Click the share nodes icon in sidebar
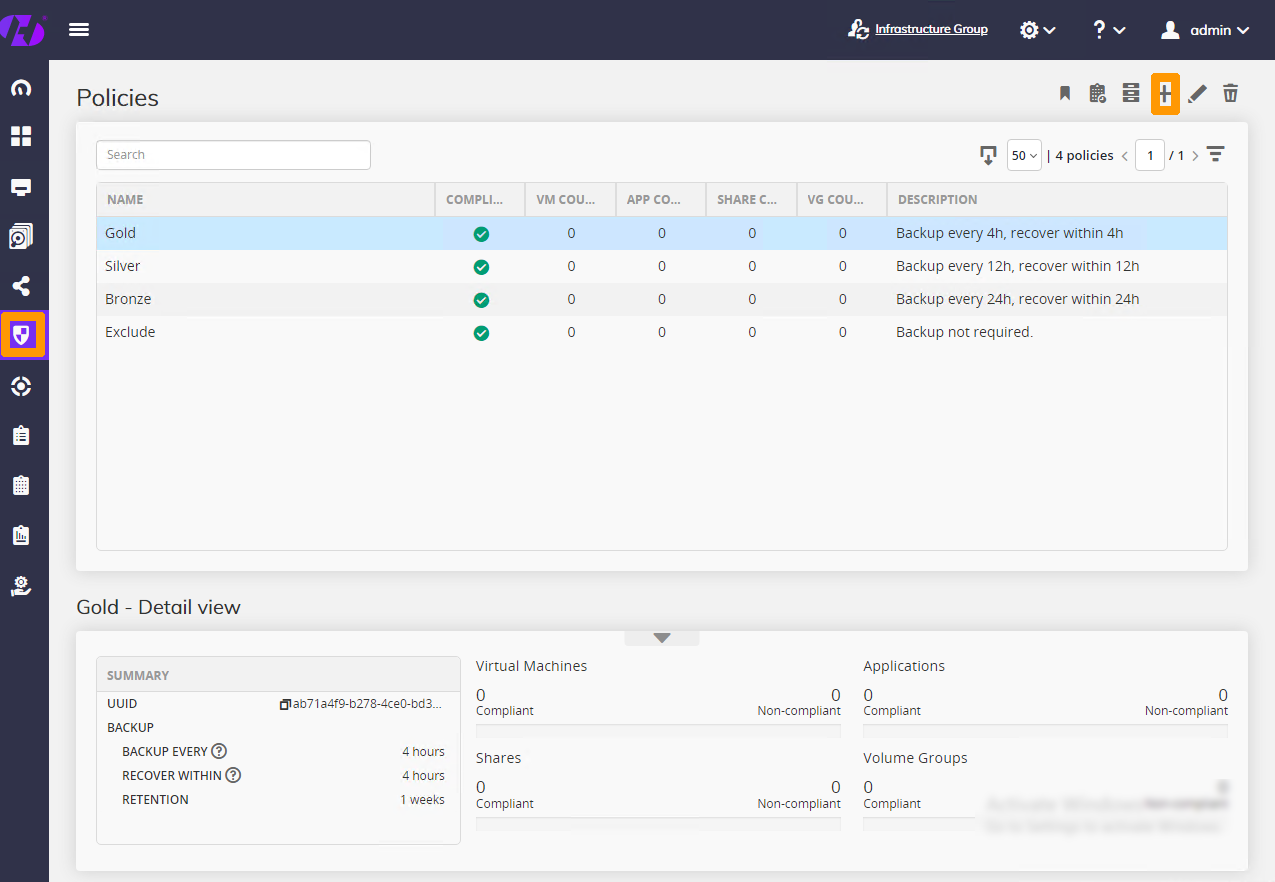Image resolution: width=1275 pixels, height=882 pixels. coord(21,286)
